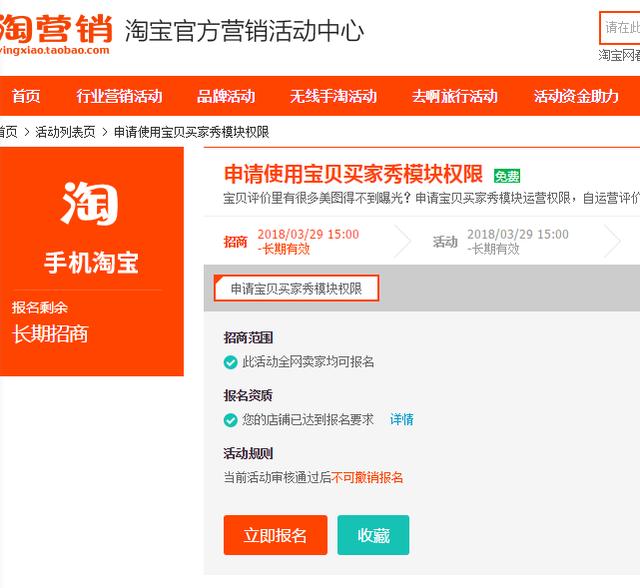Select 无线手淘活动 in the nav bar

333,96
